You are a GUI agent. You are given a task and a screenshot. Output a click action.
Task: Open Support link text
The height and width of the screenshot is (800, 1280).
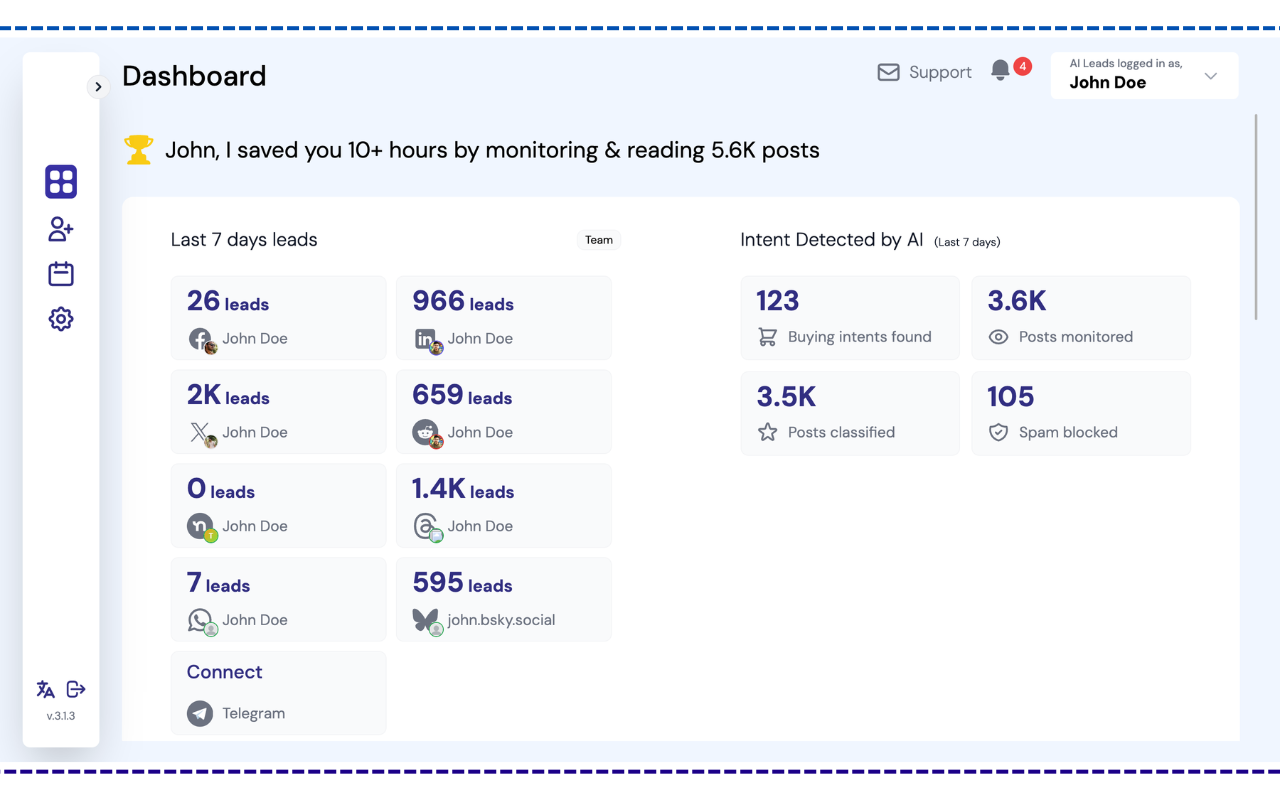[x=940, y=72]
